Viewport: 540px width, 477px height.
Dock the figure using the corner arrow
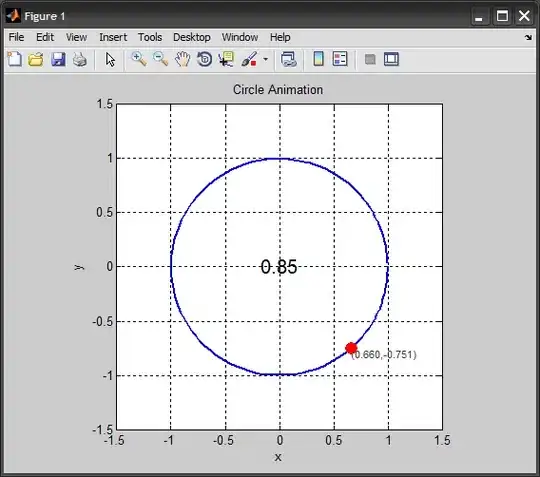click(x=529, y=37)
